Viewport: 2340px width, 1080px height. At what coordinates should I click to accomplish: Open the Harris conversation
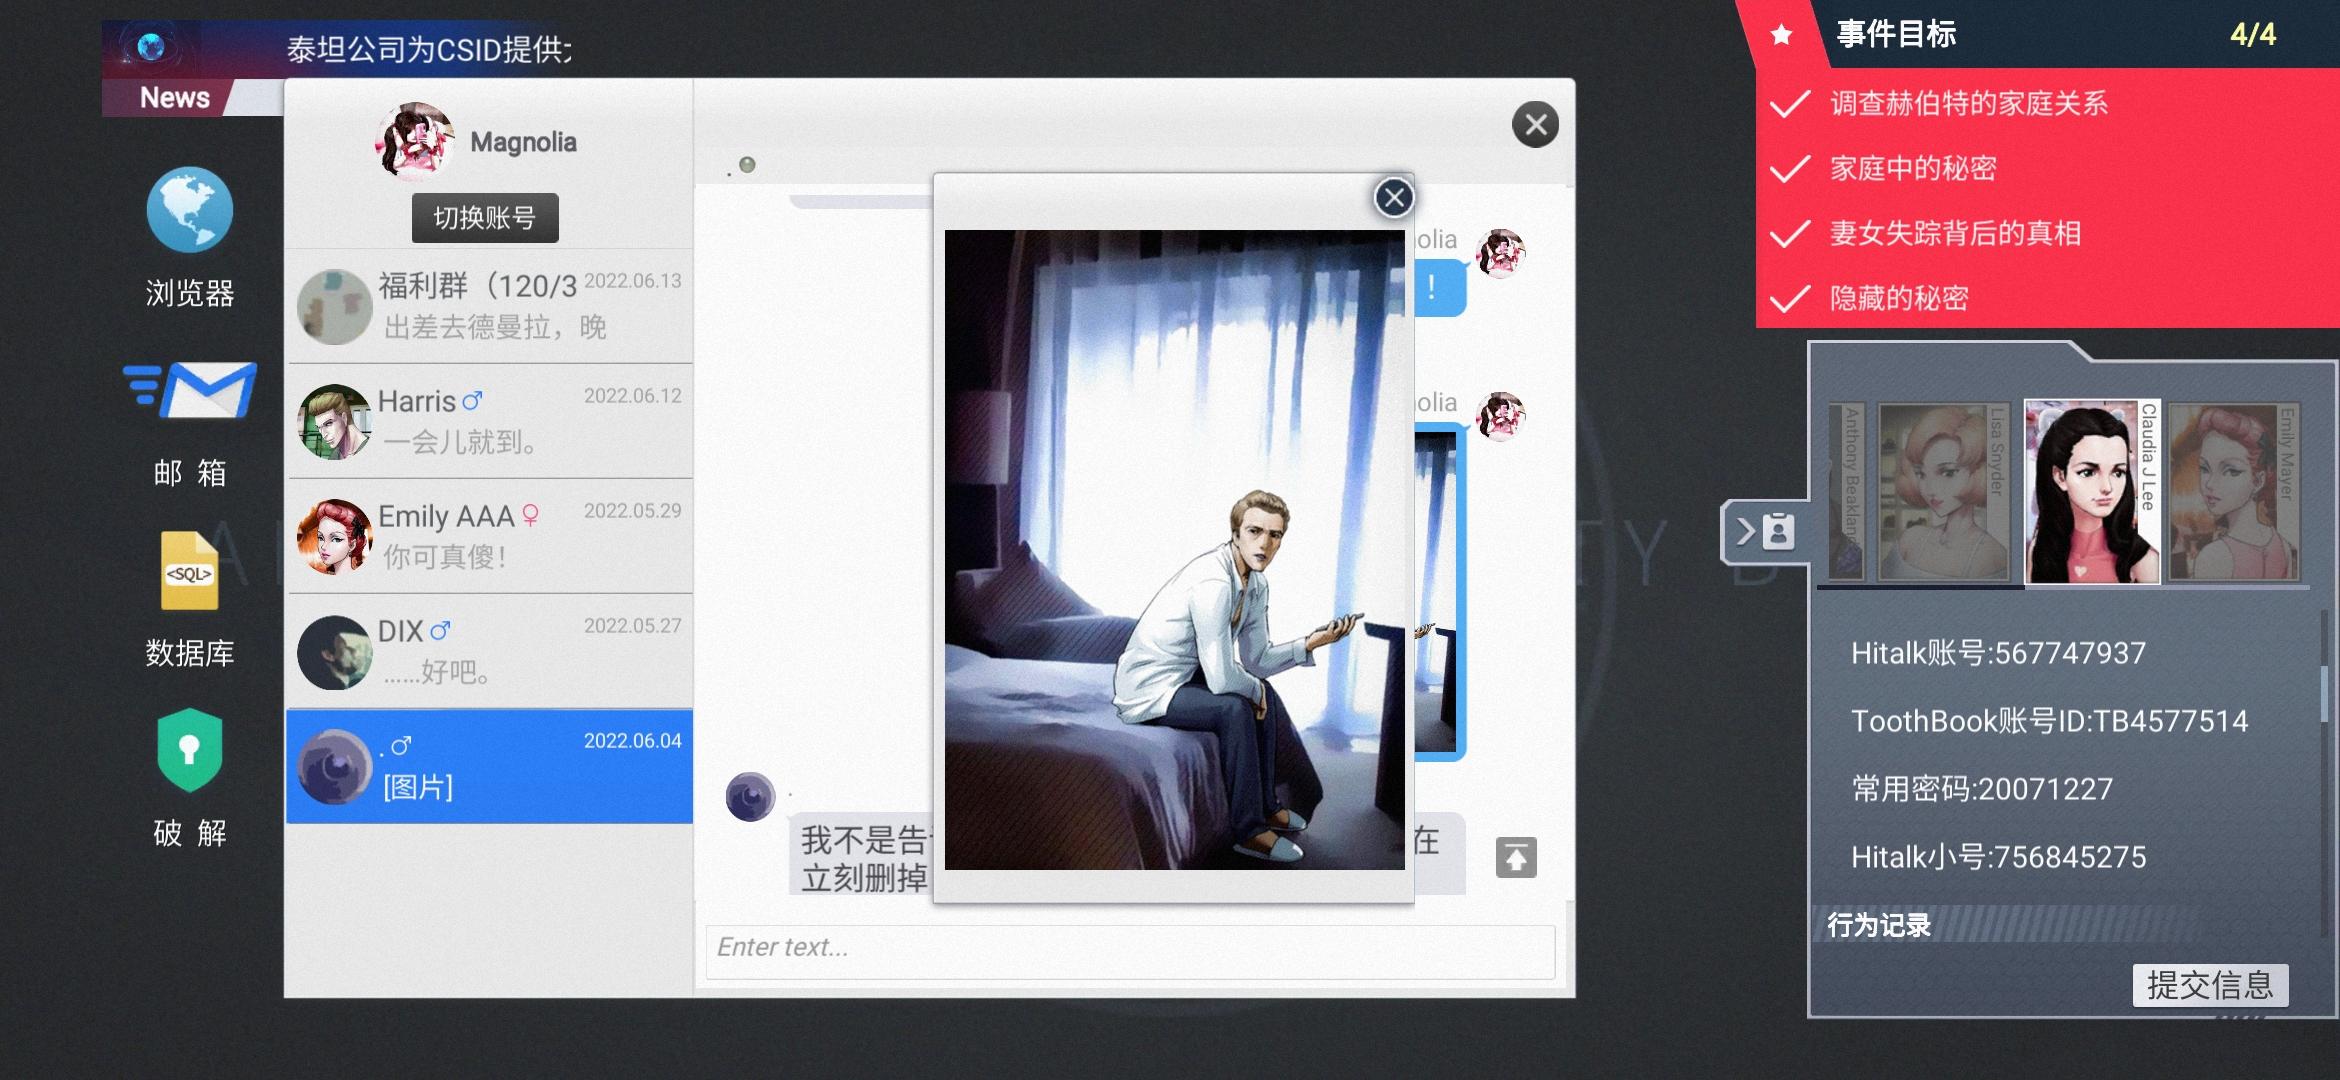490,421
